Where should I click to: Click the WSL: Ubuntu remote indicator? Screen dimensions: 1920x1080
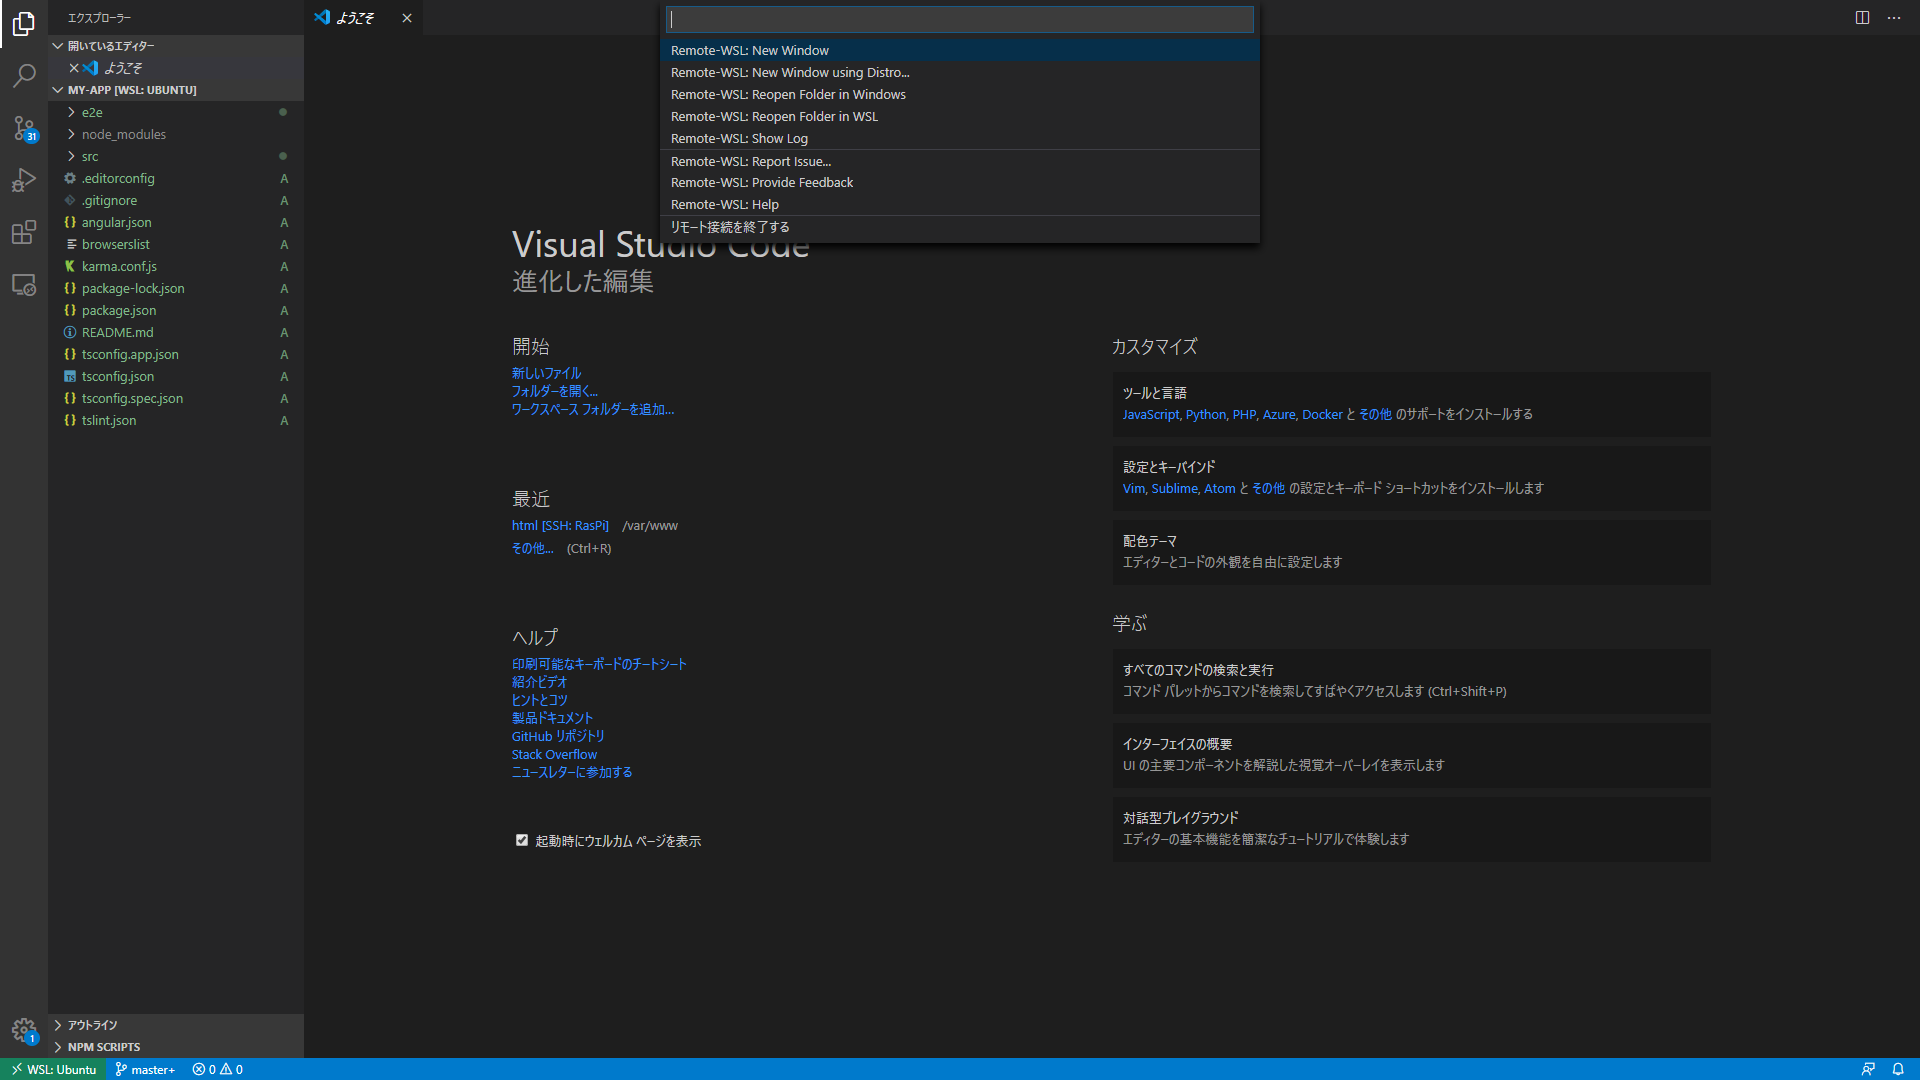[x=54, y=1069]
